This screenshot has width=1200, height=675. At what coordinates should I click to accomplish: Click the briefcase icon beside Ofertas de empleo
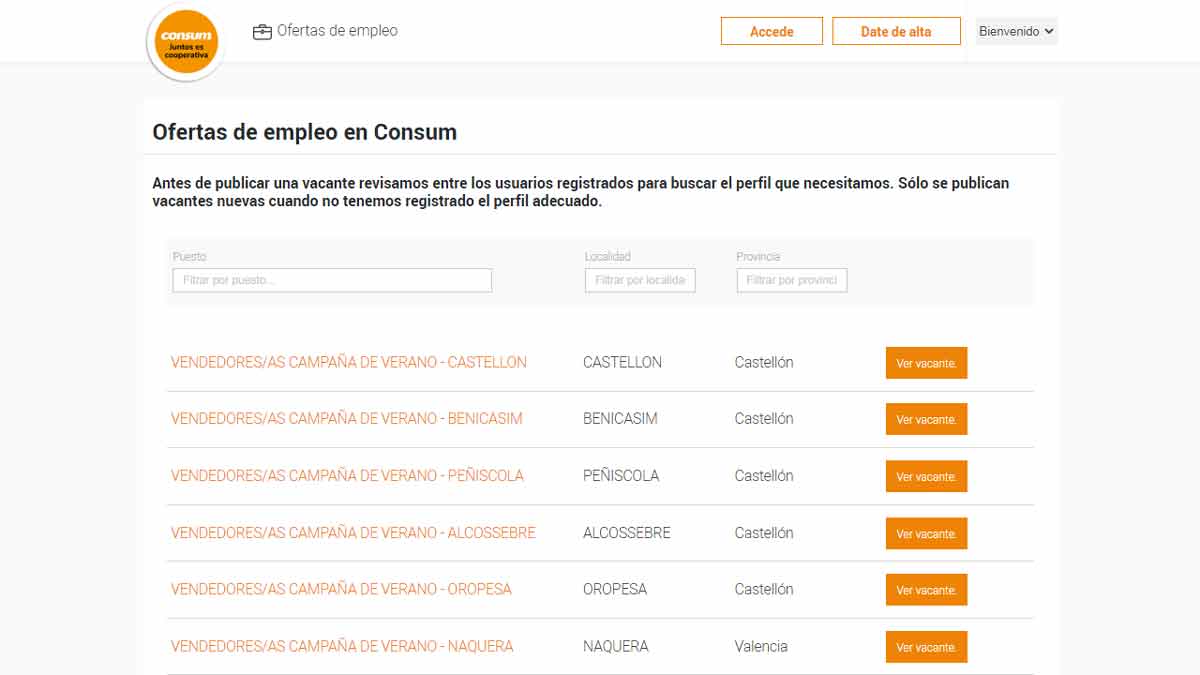tap(262, 32)
